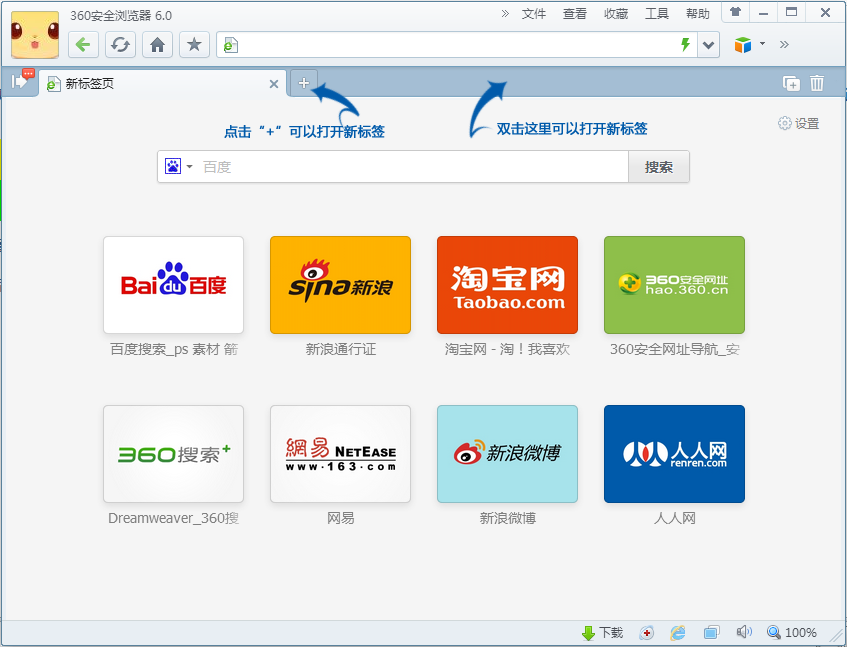The image size is (847, 647).
Task: Click the star favorites icon
Action: click(x=194, y=44)
